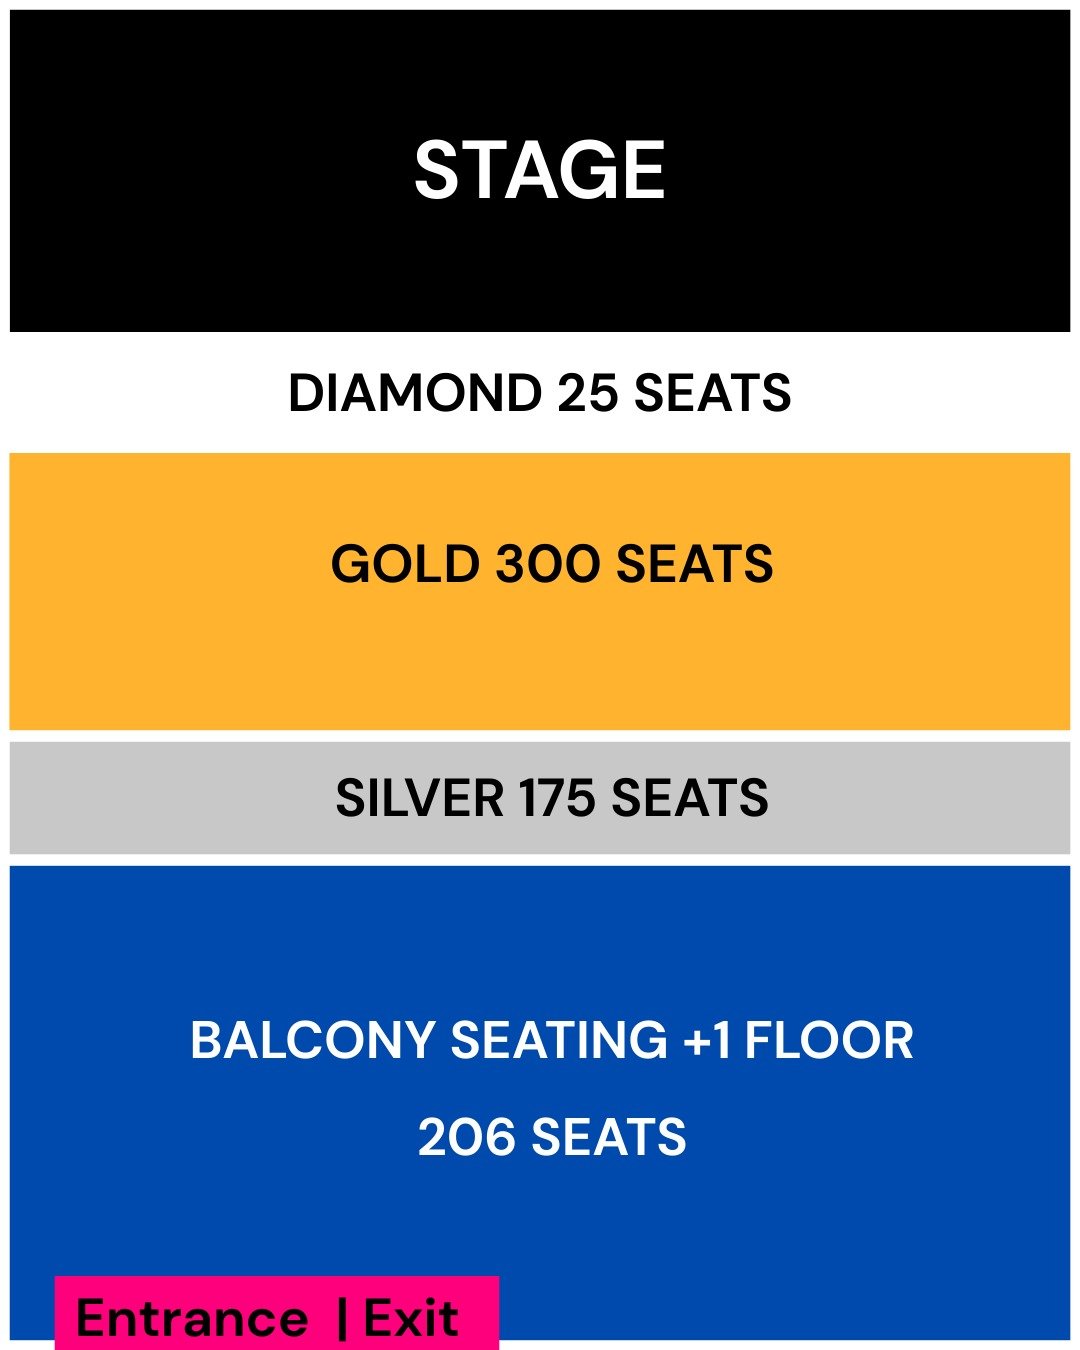This screenshot has height=1350, width=1080.
Task: Select the word GOLD in the orange section
Action: click(x=405, y=564)
